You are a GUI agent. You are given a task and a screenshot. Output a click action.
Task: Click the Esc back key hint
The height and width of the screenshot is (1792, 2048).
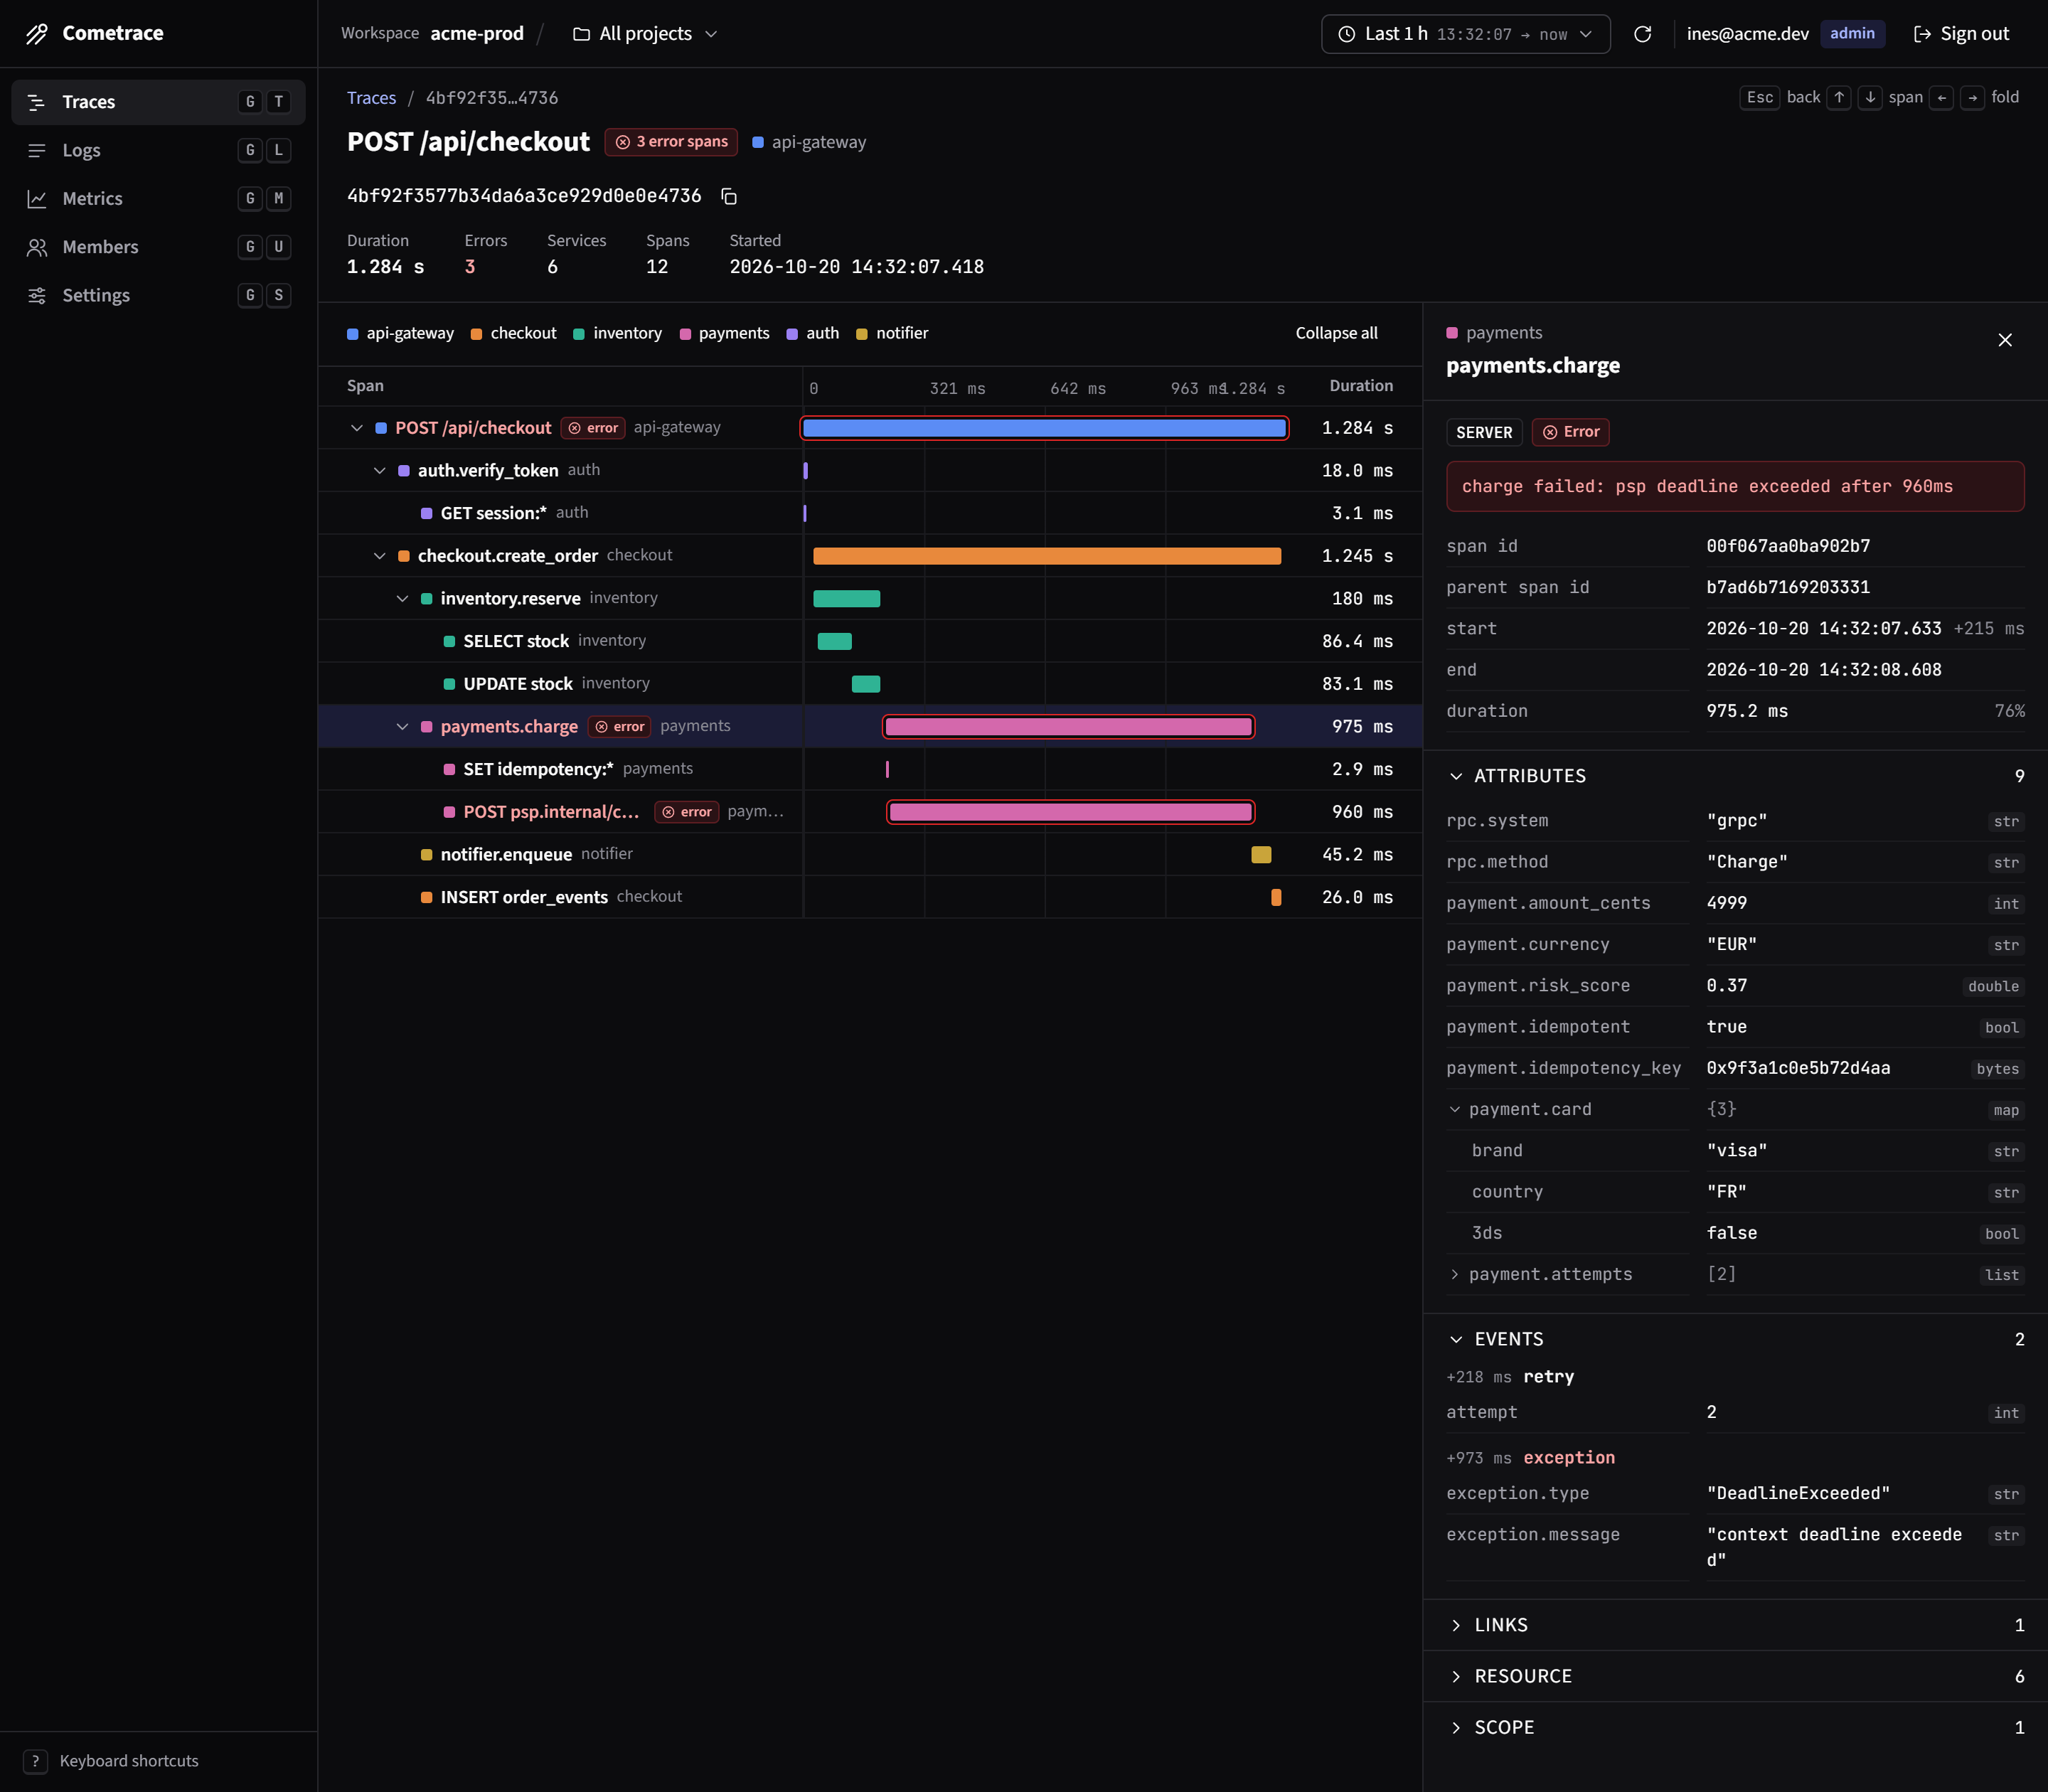click(1760, 97)
